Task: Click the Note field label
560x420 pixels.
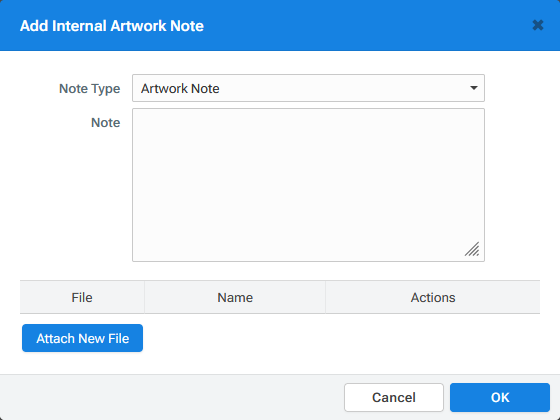Action: click(106, 122)
